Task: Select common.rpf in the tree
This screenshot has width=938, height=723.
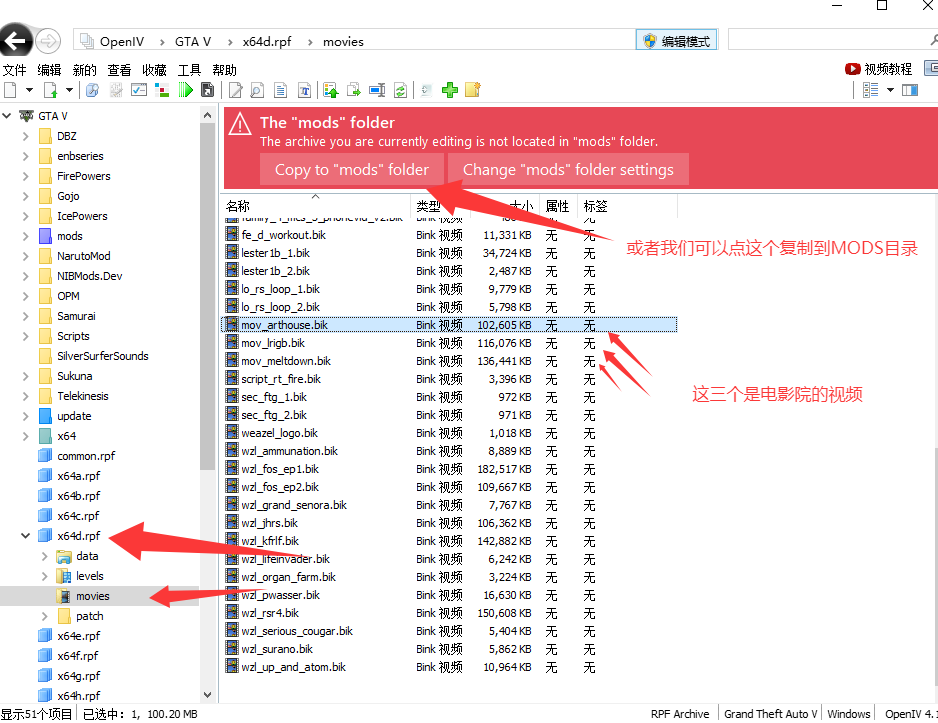Action: 86,456
